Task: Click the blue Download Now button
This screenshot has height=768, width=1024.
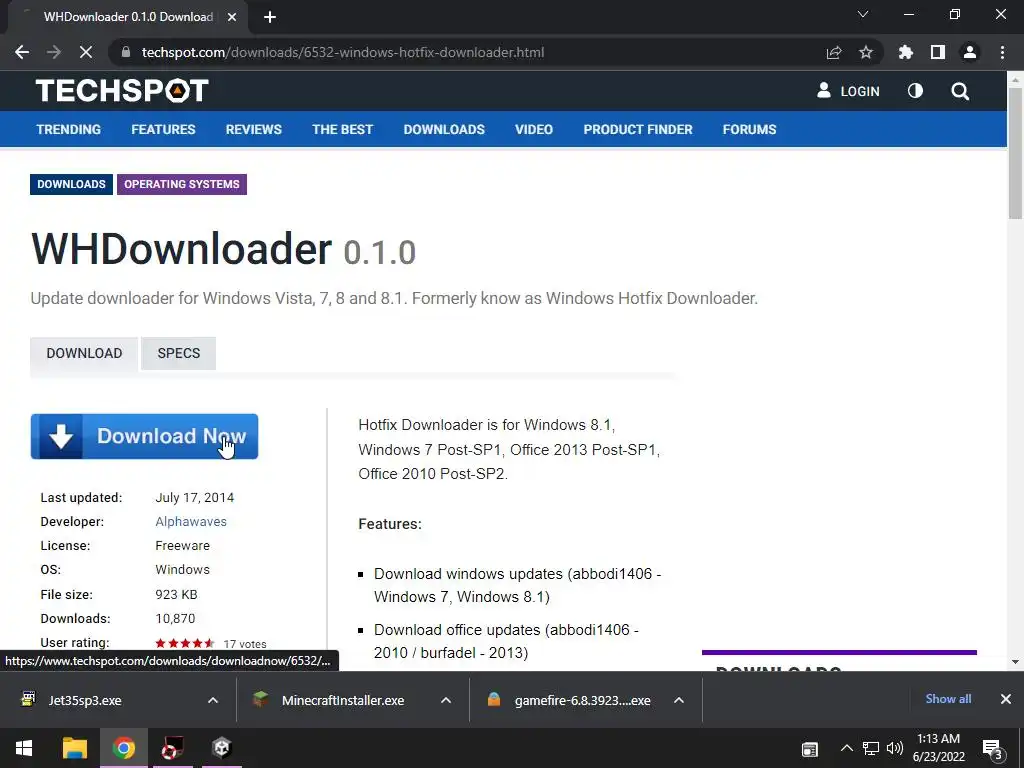Action: [x=144, y=436]
